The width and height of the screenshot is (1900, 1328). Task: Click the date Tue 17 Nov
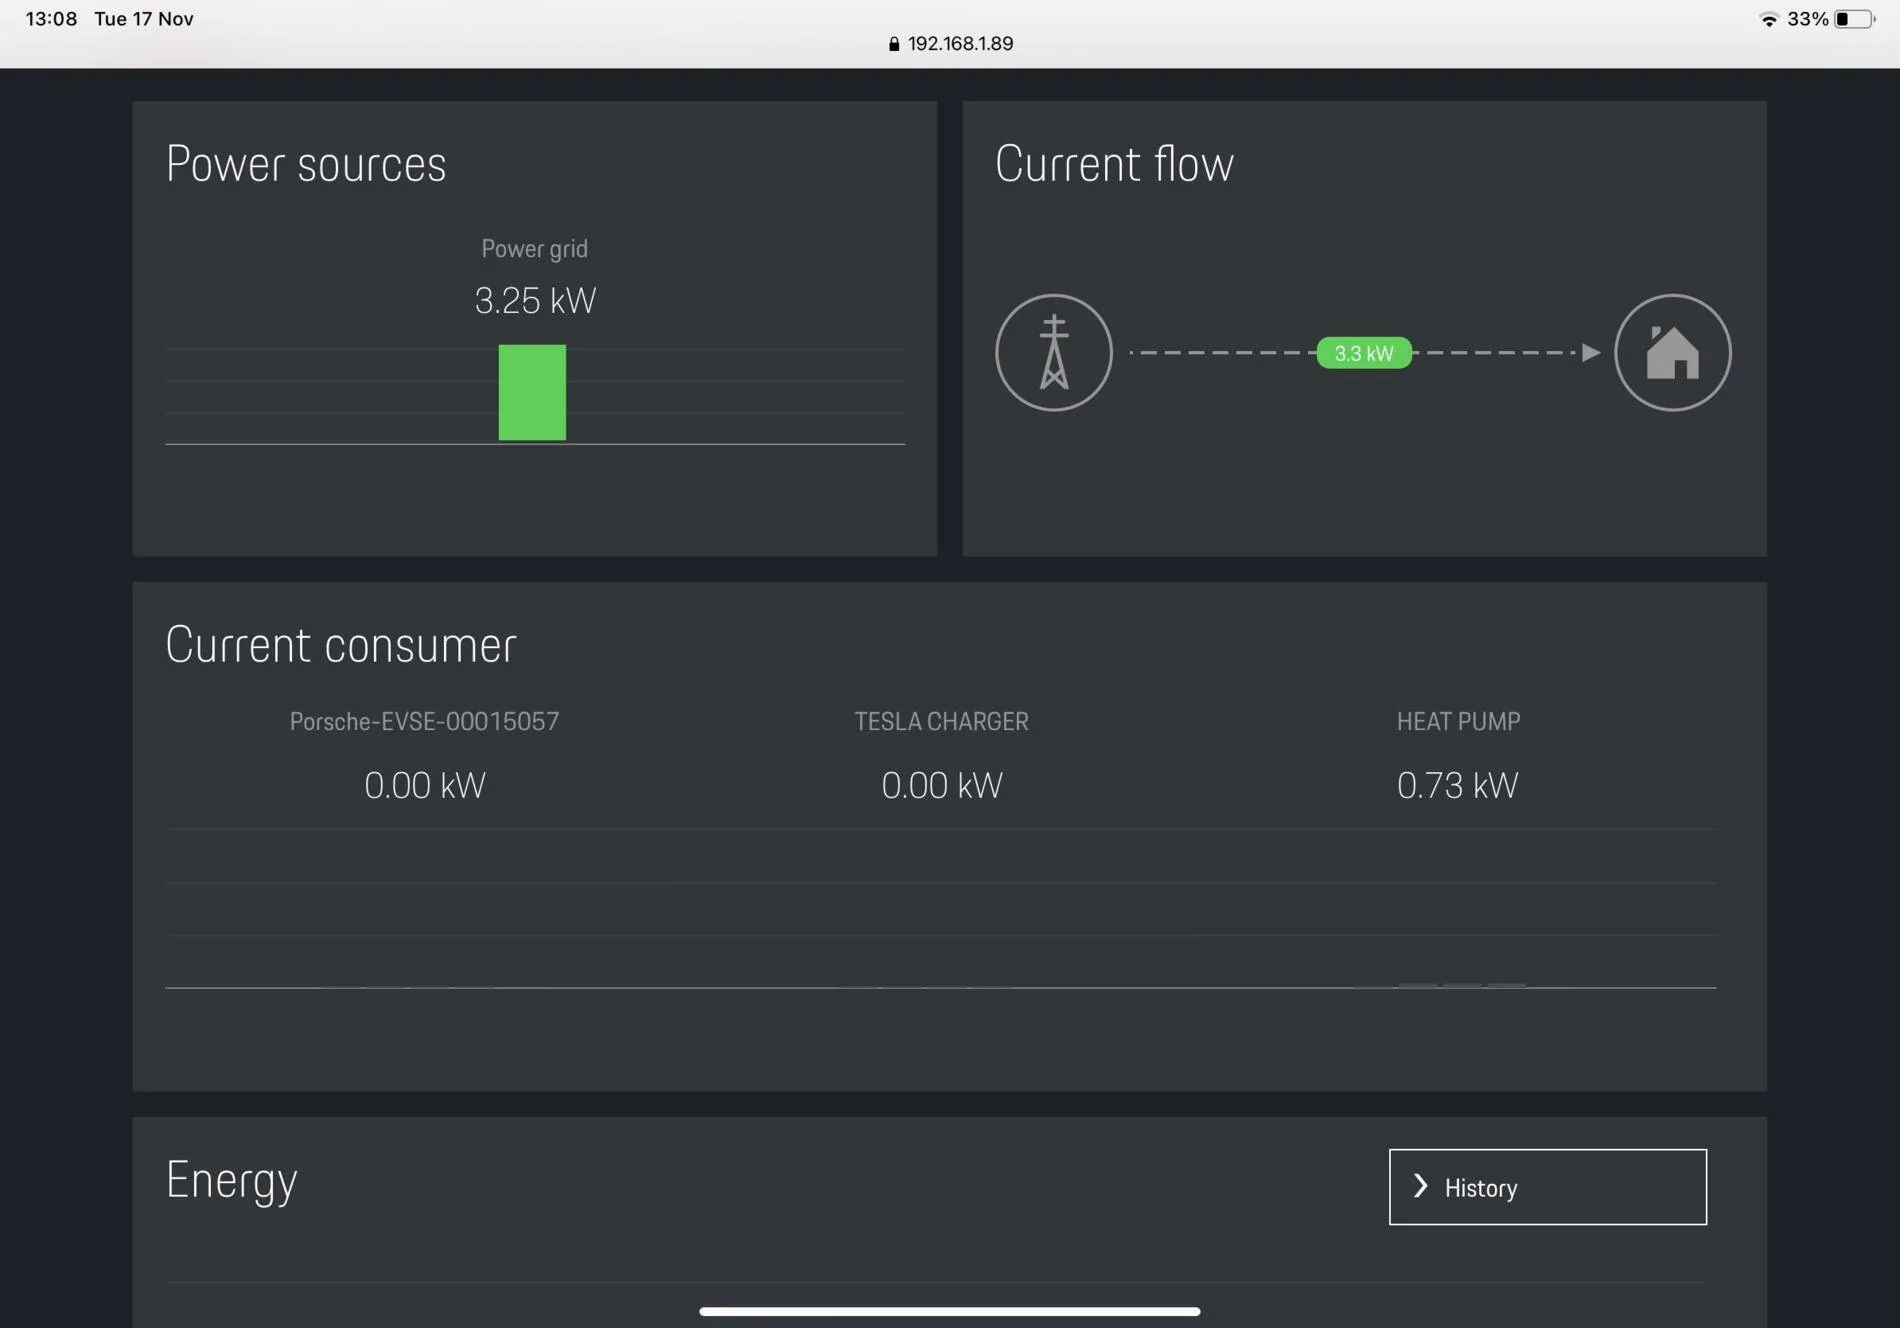coord(144,19)
